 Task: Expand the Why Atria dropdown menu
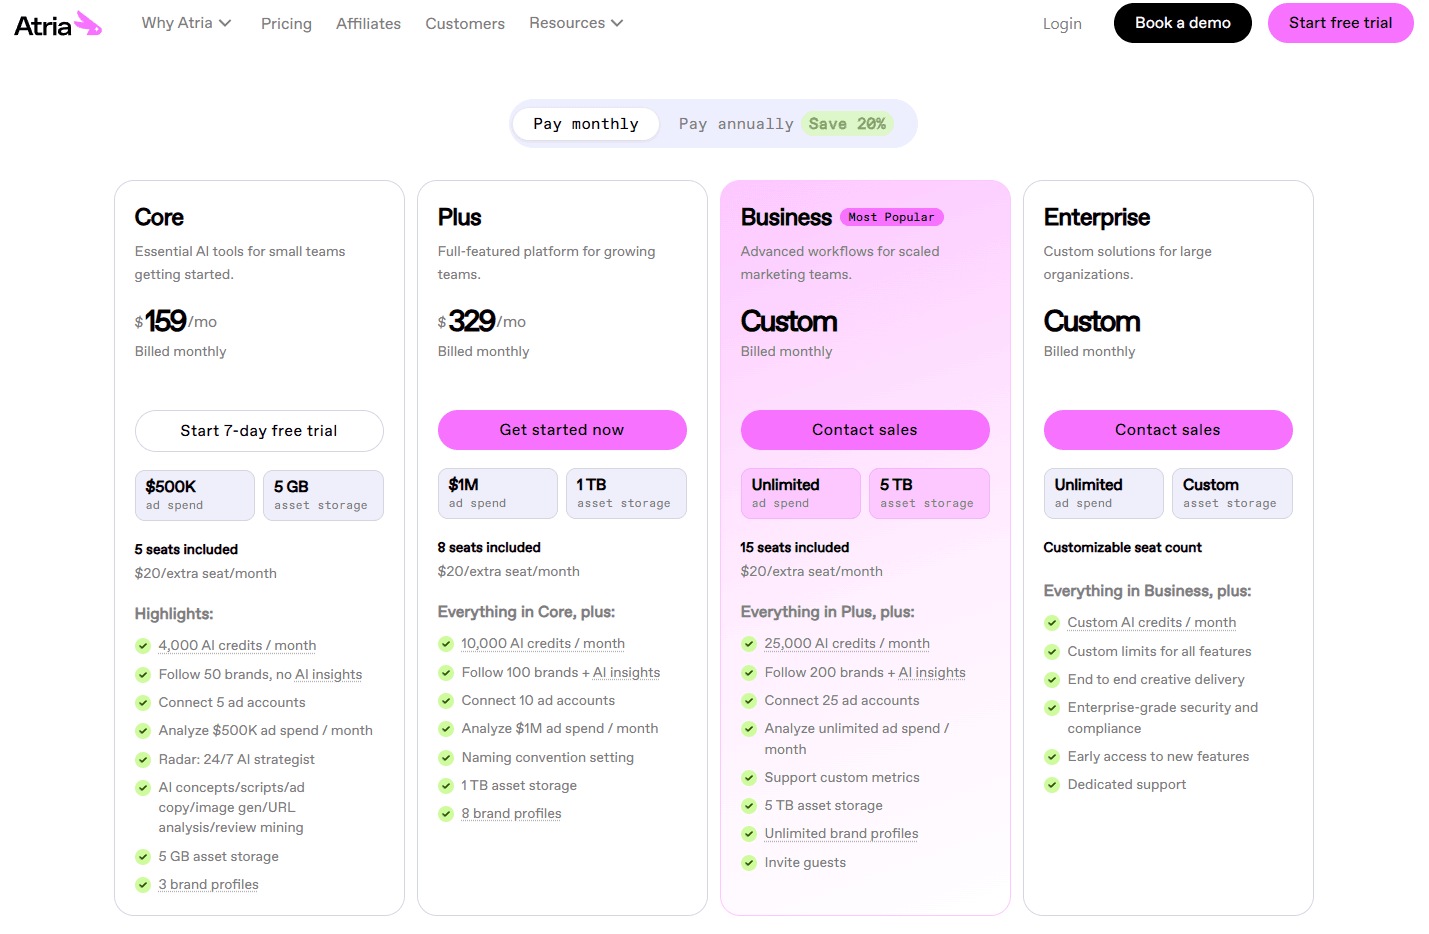186,23
